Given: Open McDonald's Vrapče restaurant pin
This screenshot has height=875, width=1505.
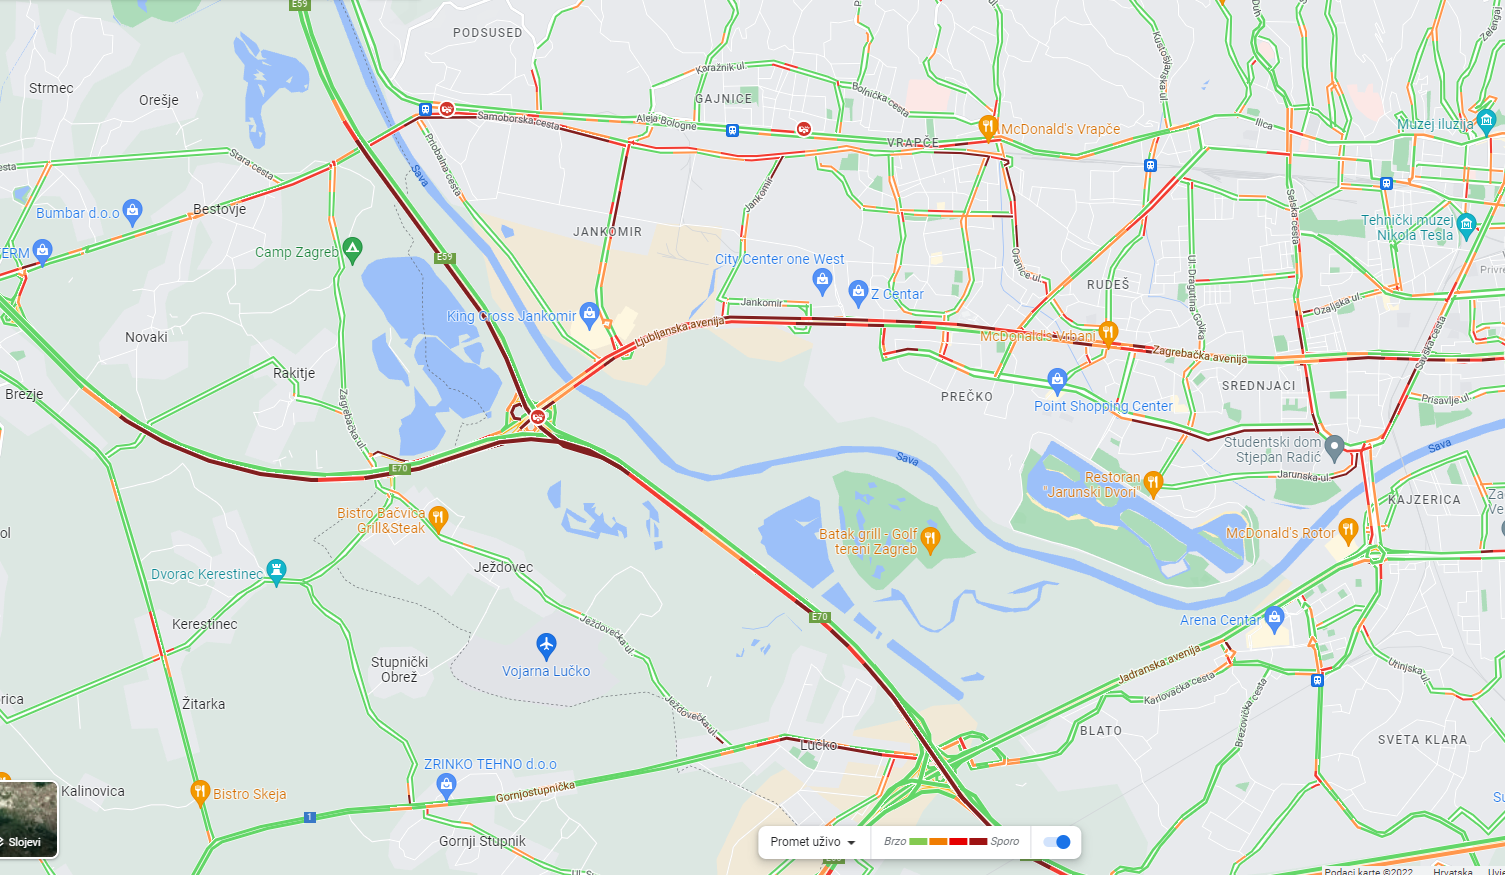Looking at the screenshot, I should point(988,126).
